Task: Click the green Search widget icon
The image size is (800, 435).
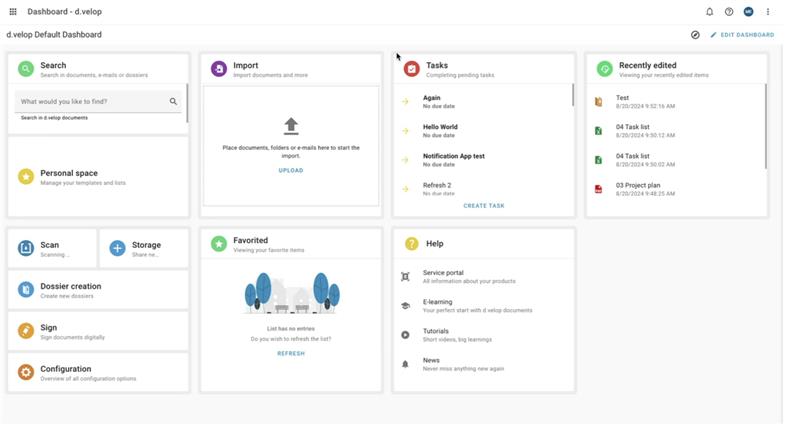Action: tap(26, 69)
